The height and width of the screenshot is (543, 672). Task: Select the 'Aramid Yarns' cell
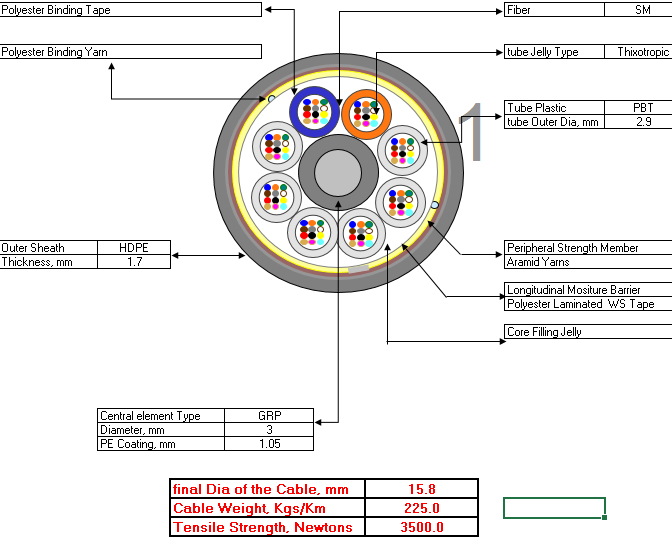pos(588,262)
